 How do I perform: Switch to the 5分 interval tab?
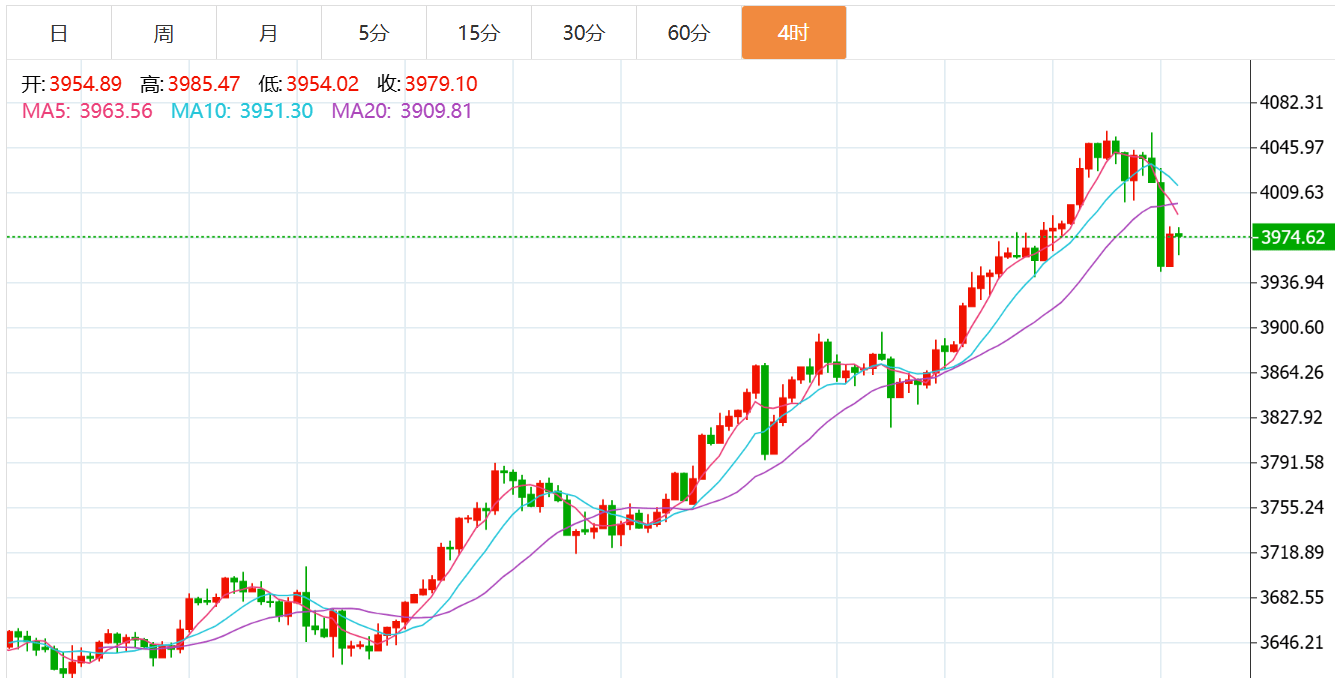coord(374,33)
